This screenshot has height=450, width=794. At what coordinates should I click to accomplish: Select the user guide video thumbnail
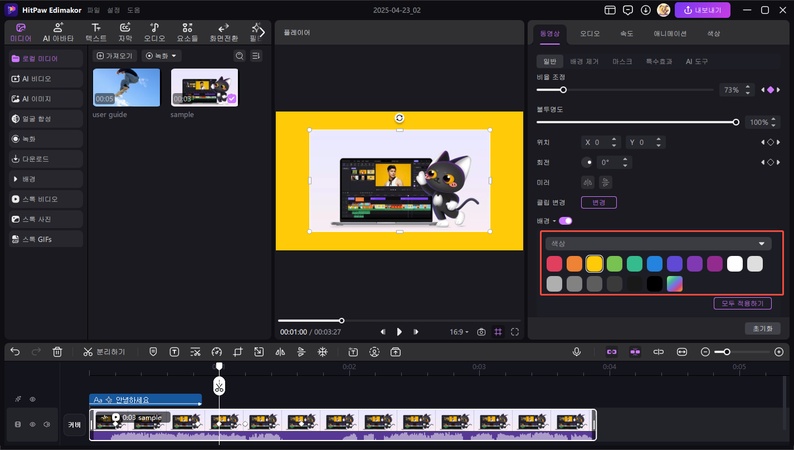127,88
